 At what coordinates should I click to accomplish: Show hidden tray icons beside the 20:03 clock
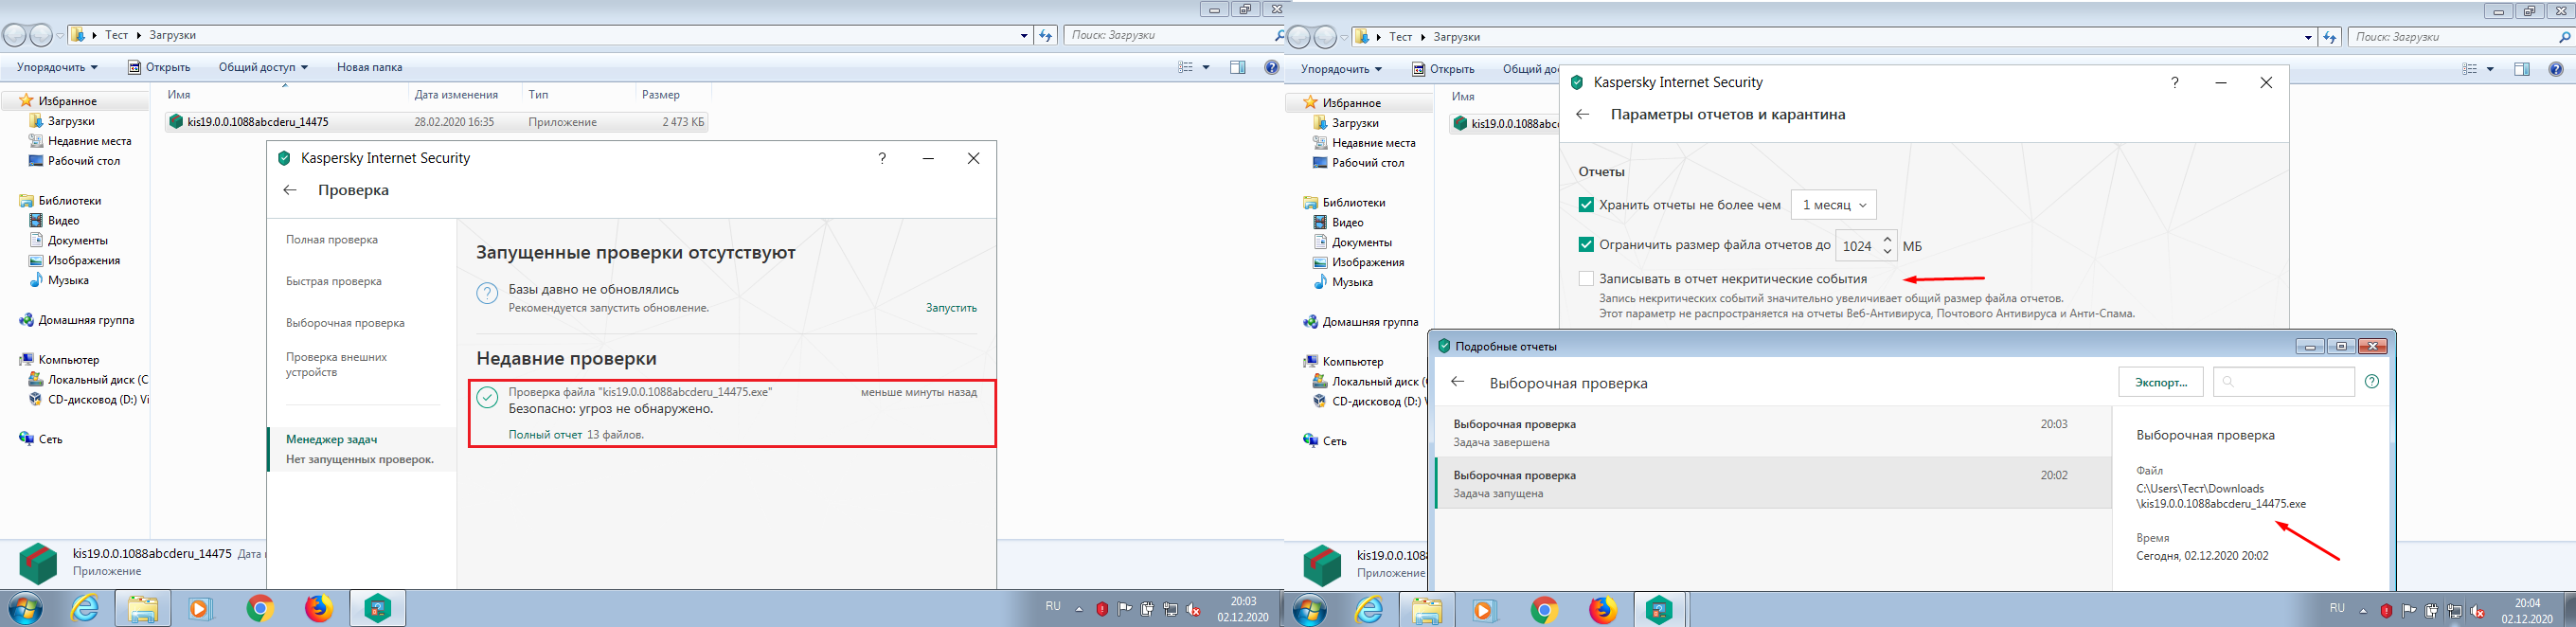1078,608
